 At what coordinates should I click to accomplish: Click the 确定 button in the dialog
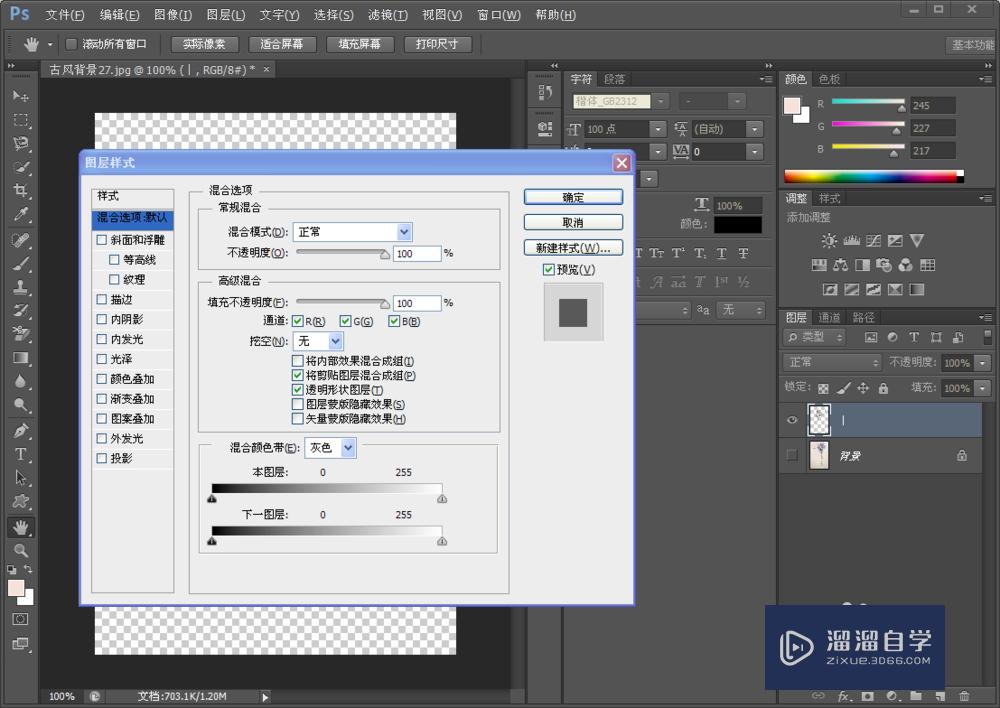573,197
